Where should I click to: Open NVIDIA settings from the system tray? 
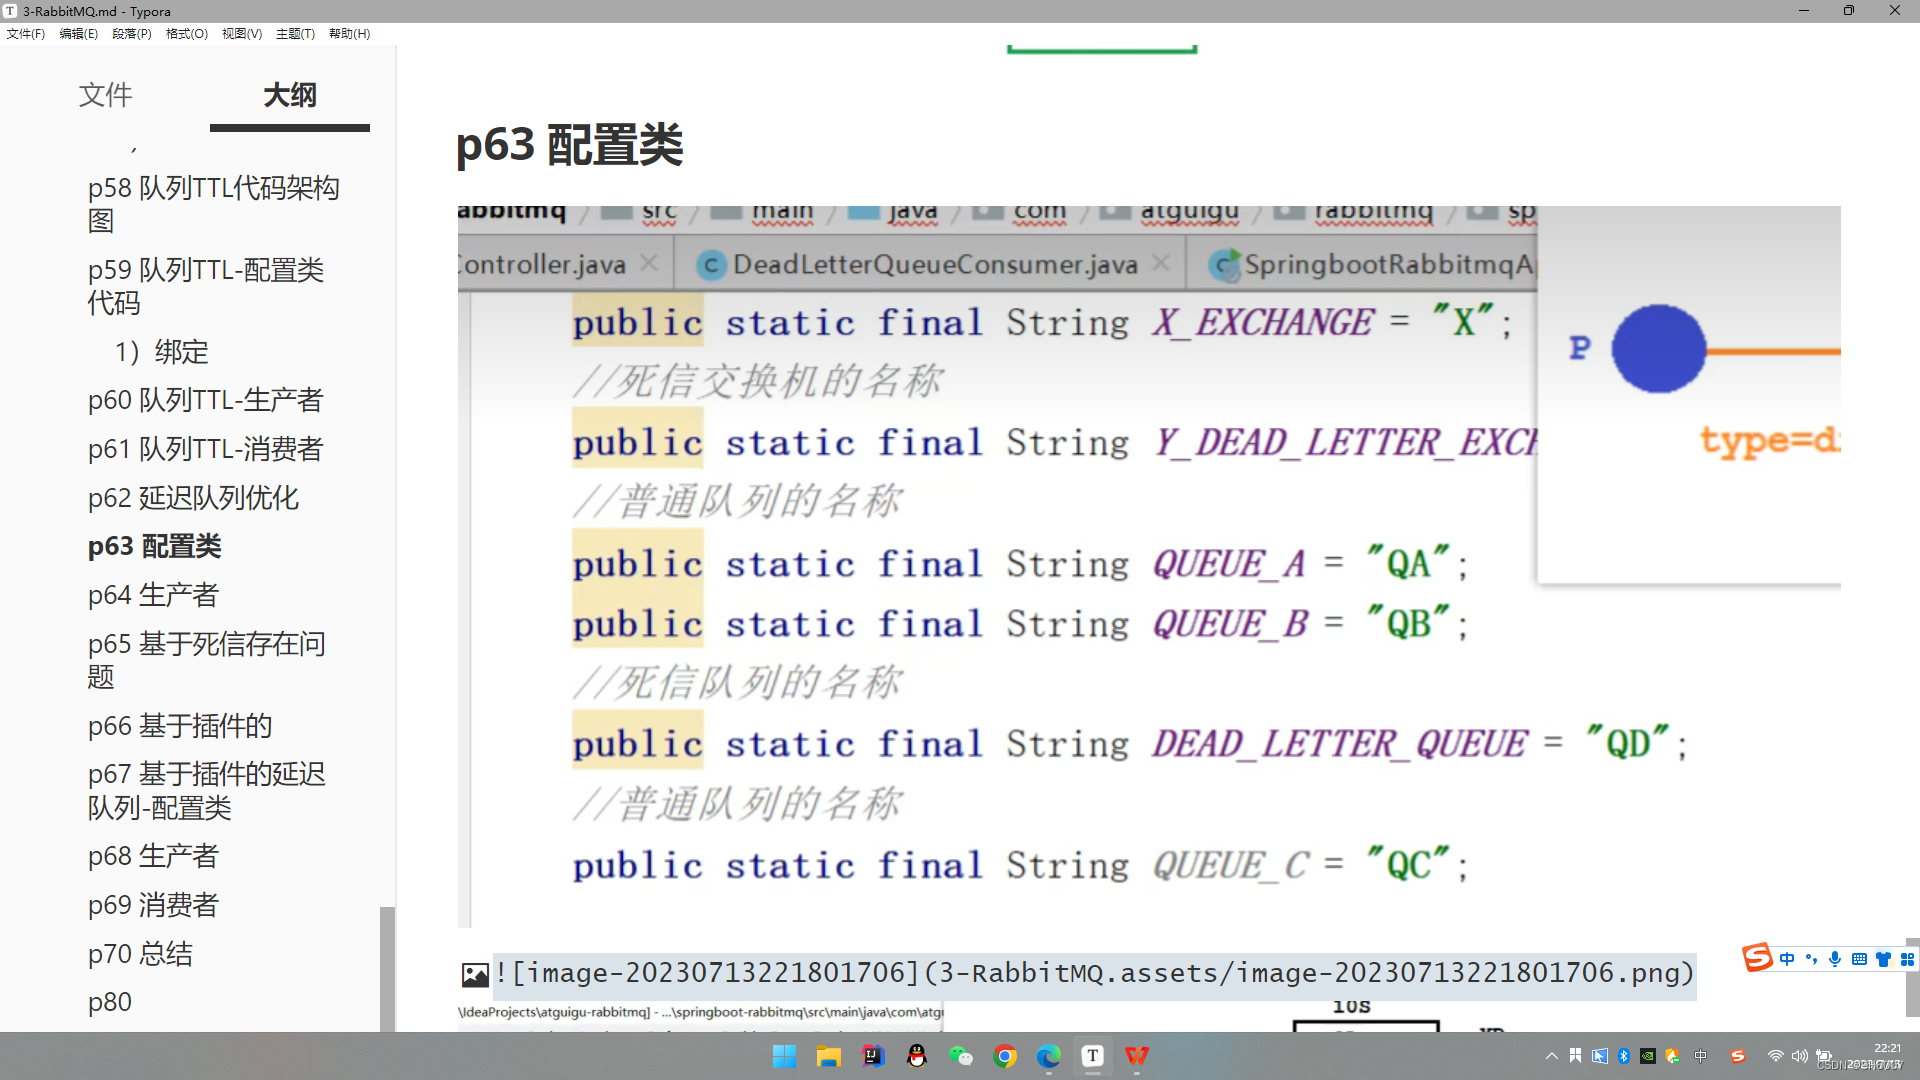pyautogui.click(x=1647, y=1057)
